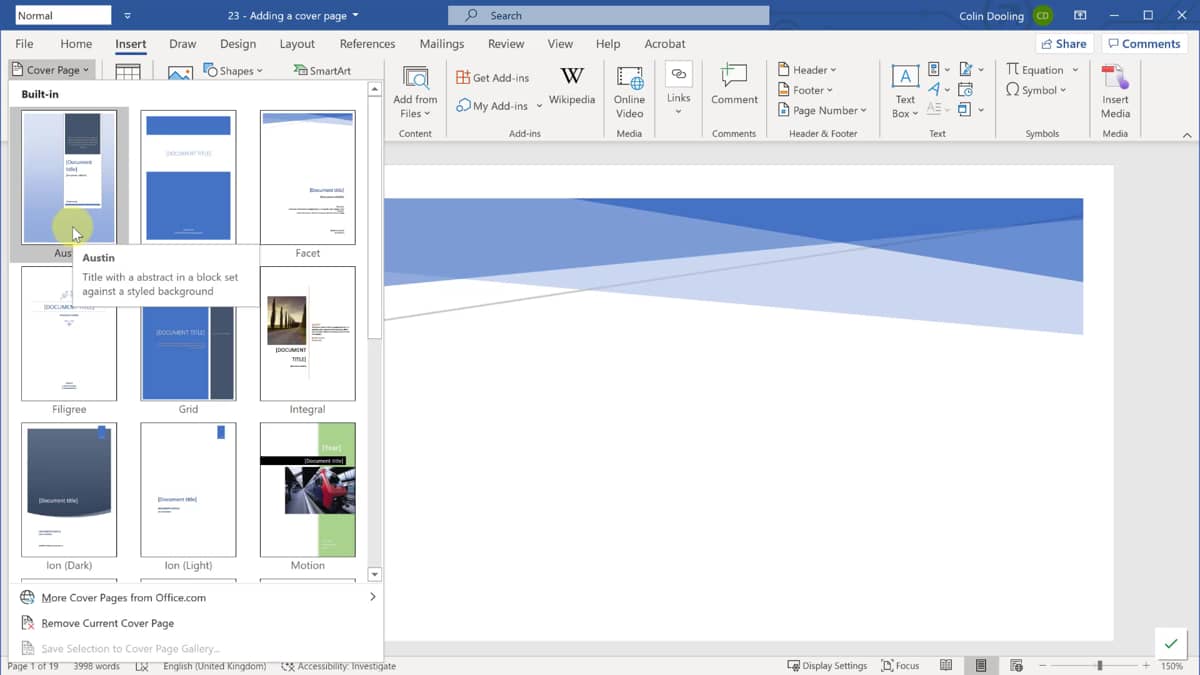Switch to the Draw tab

(183, 44)
